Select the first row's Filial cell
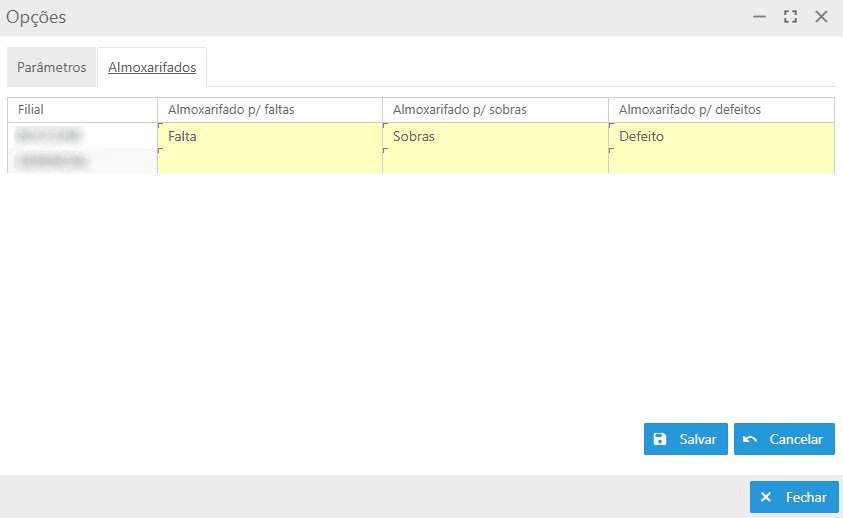This screenshot has height=518, width=843. [82, 135]
